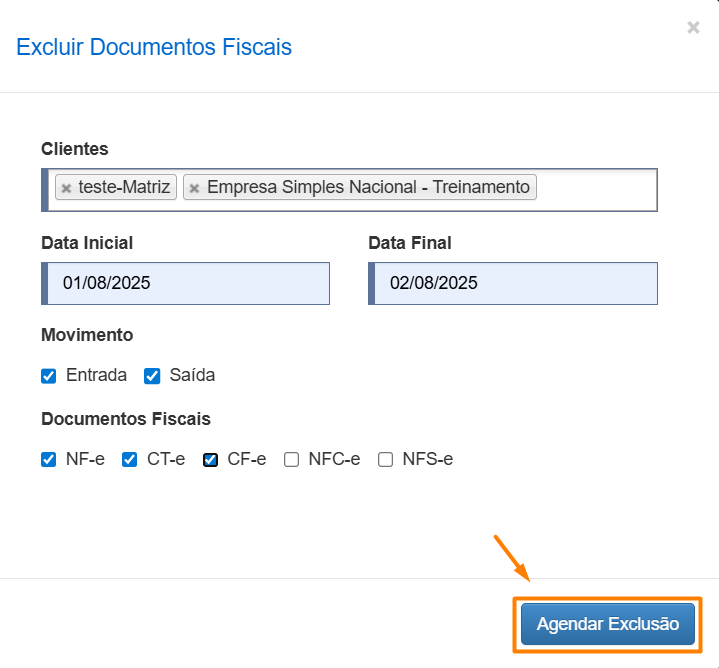
Task: Toggle the CT-e document checkbox
Action: click(x=130, y=460)
